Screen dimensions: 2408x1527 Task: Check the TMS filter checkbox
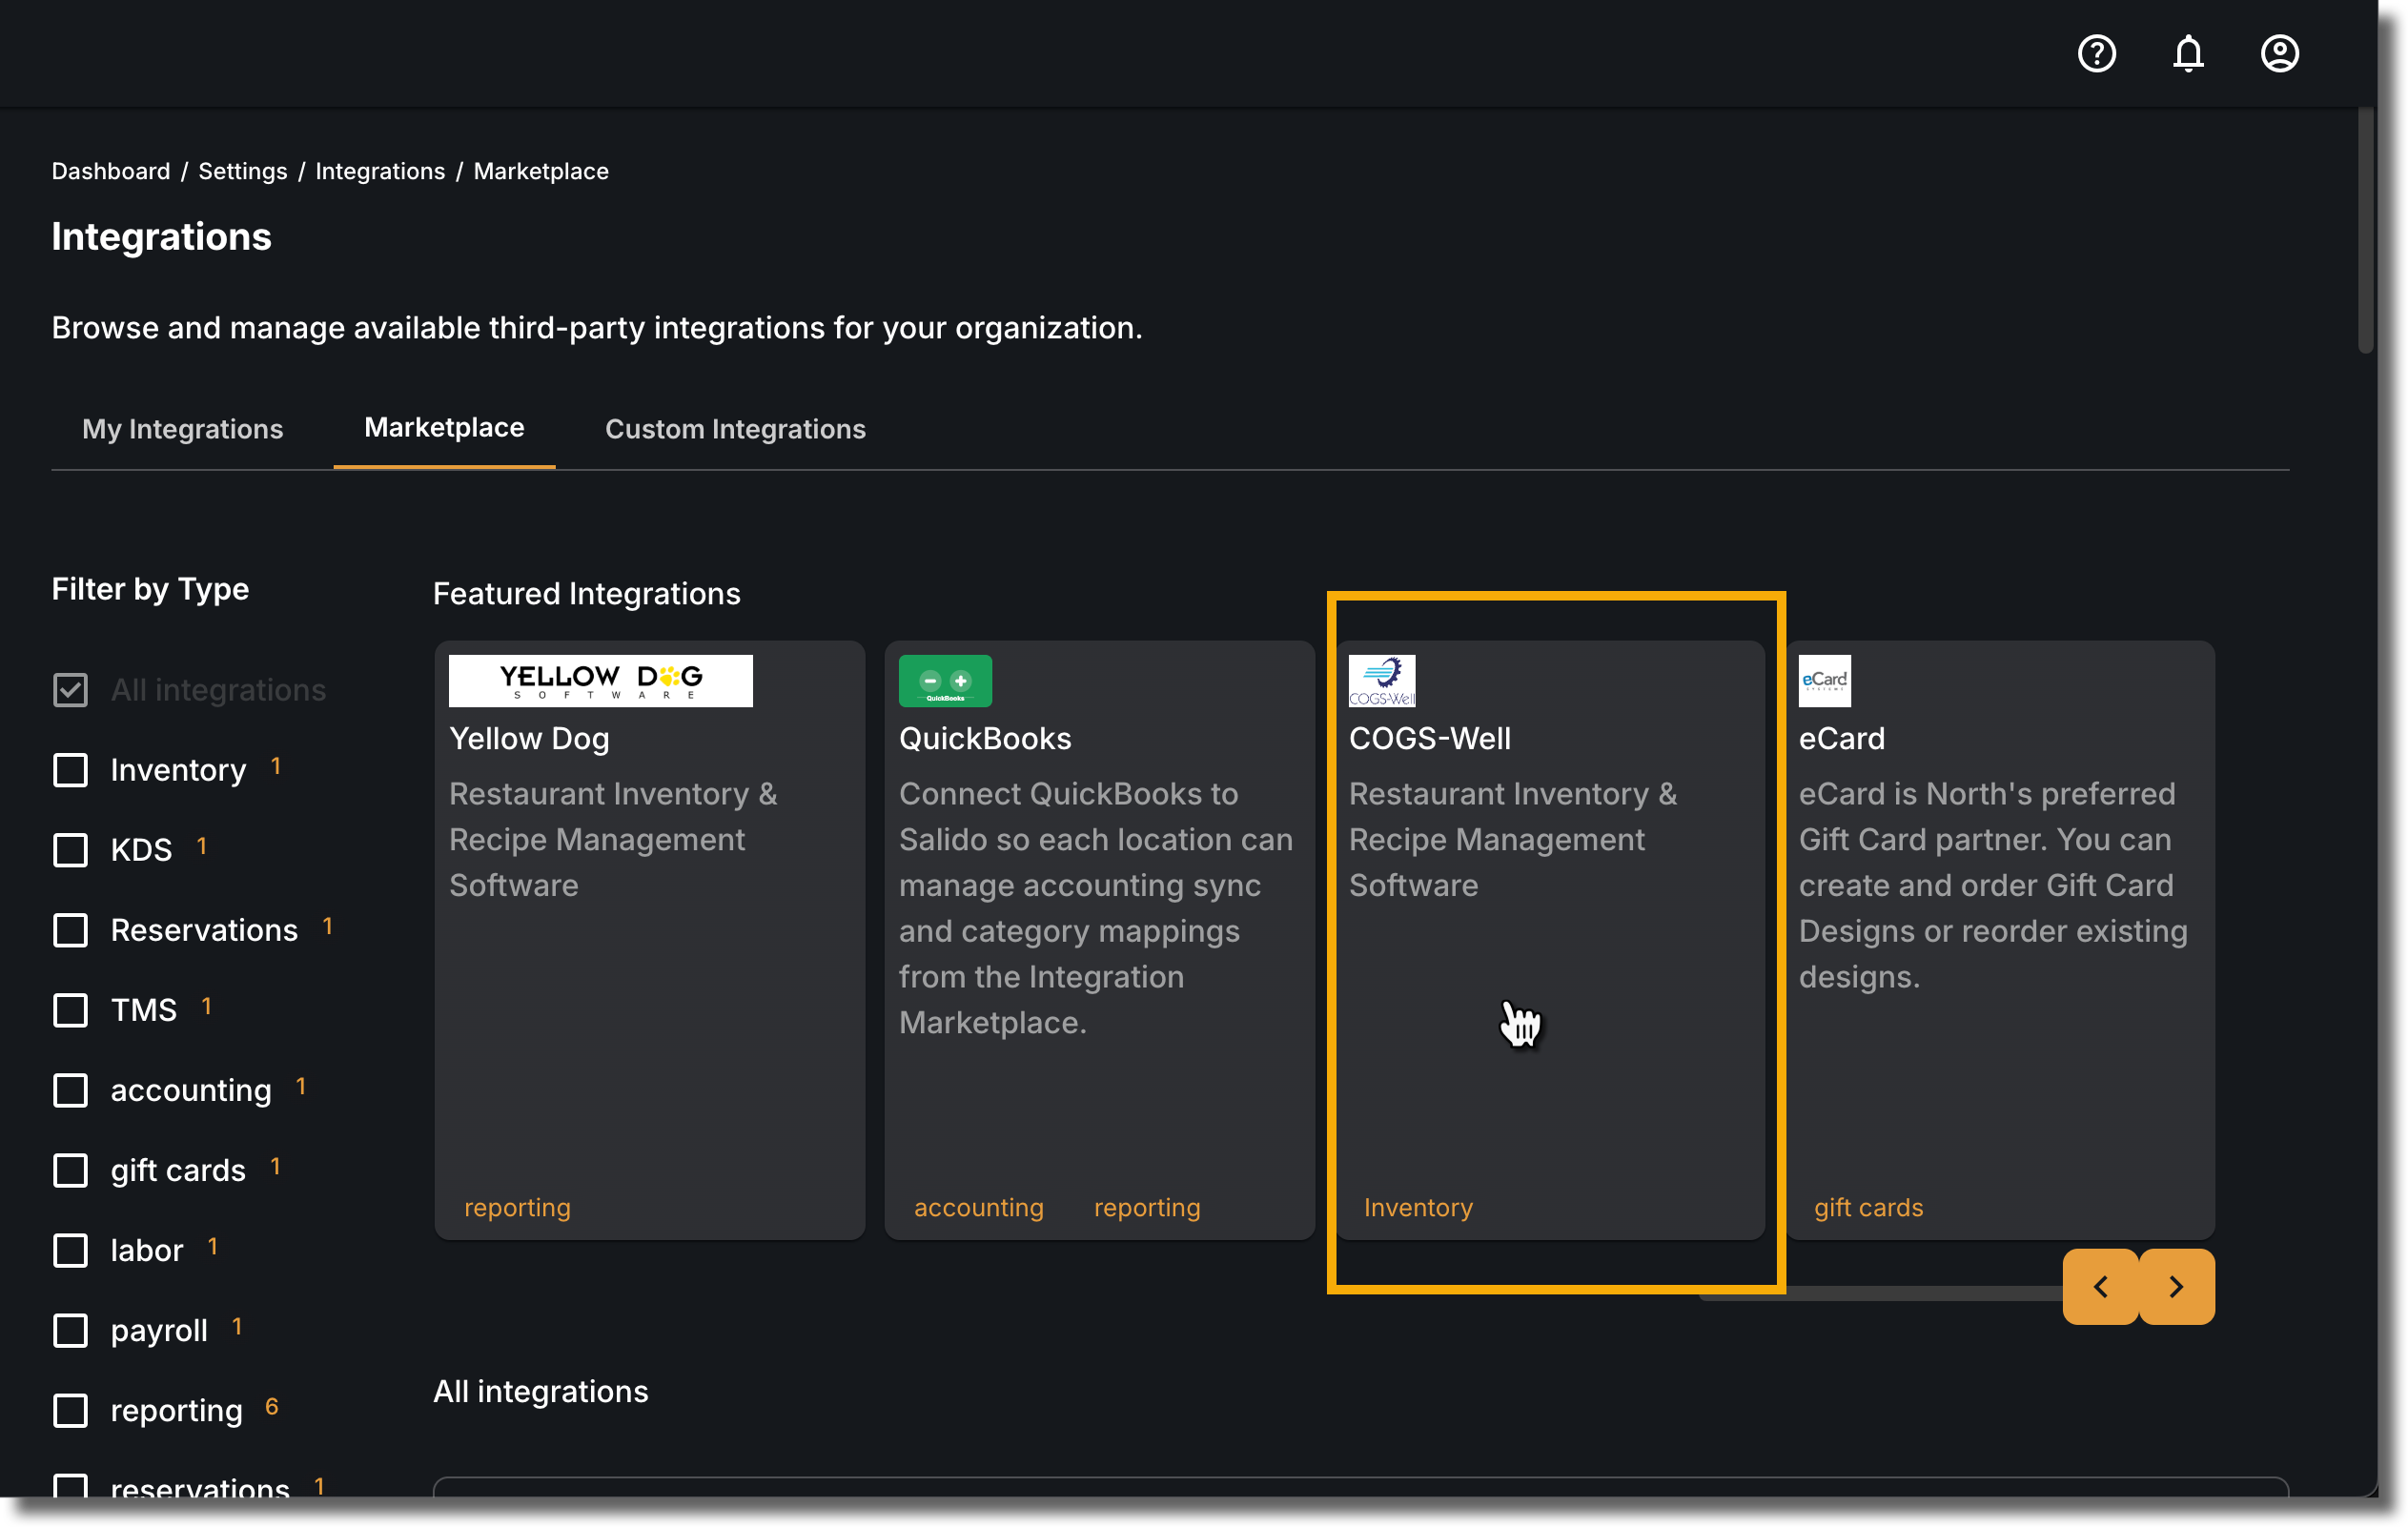point(70,1010)
